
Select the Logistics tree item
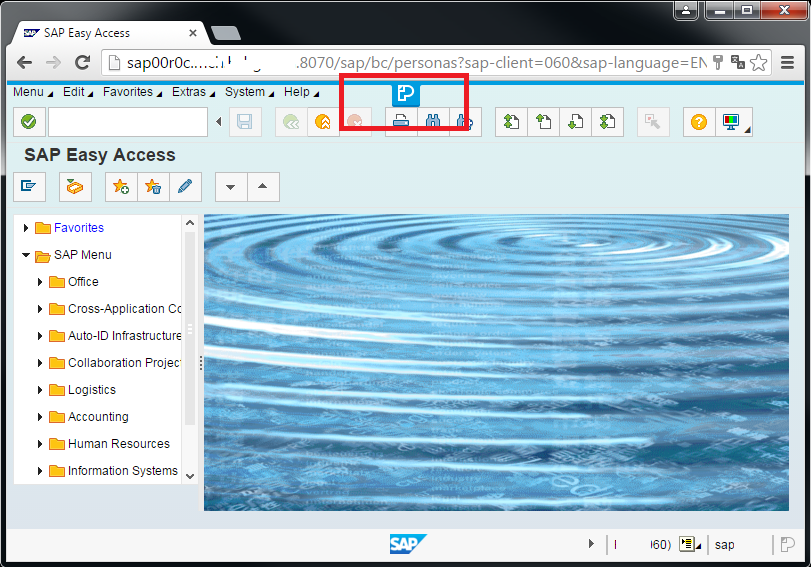pyautogui.click(x=92, y=390)
